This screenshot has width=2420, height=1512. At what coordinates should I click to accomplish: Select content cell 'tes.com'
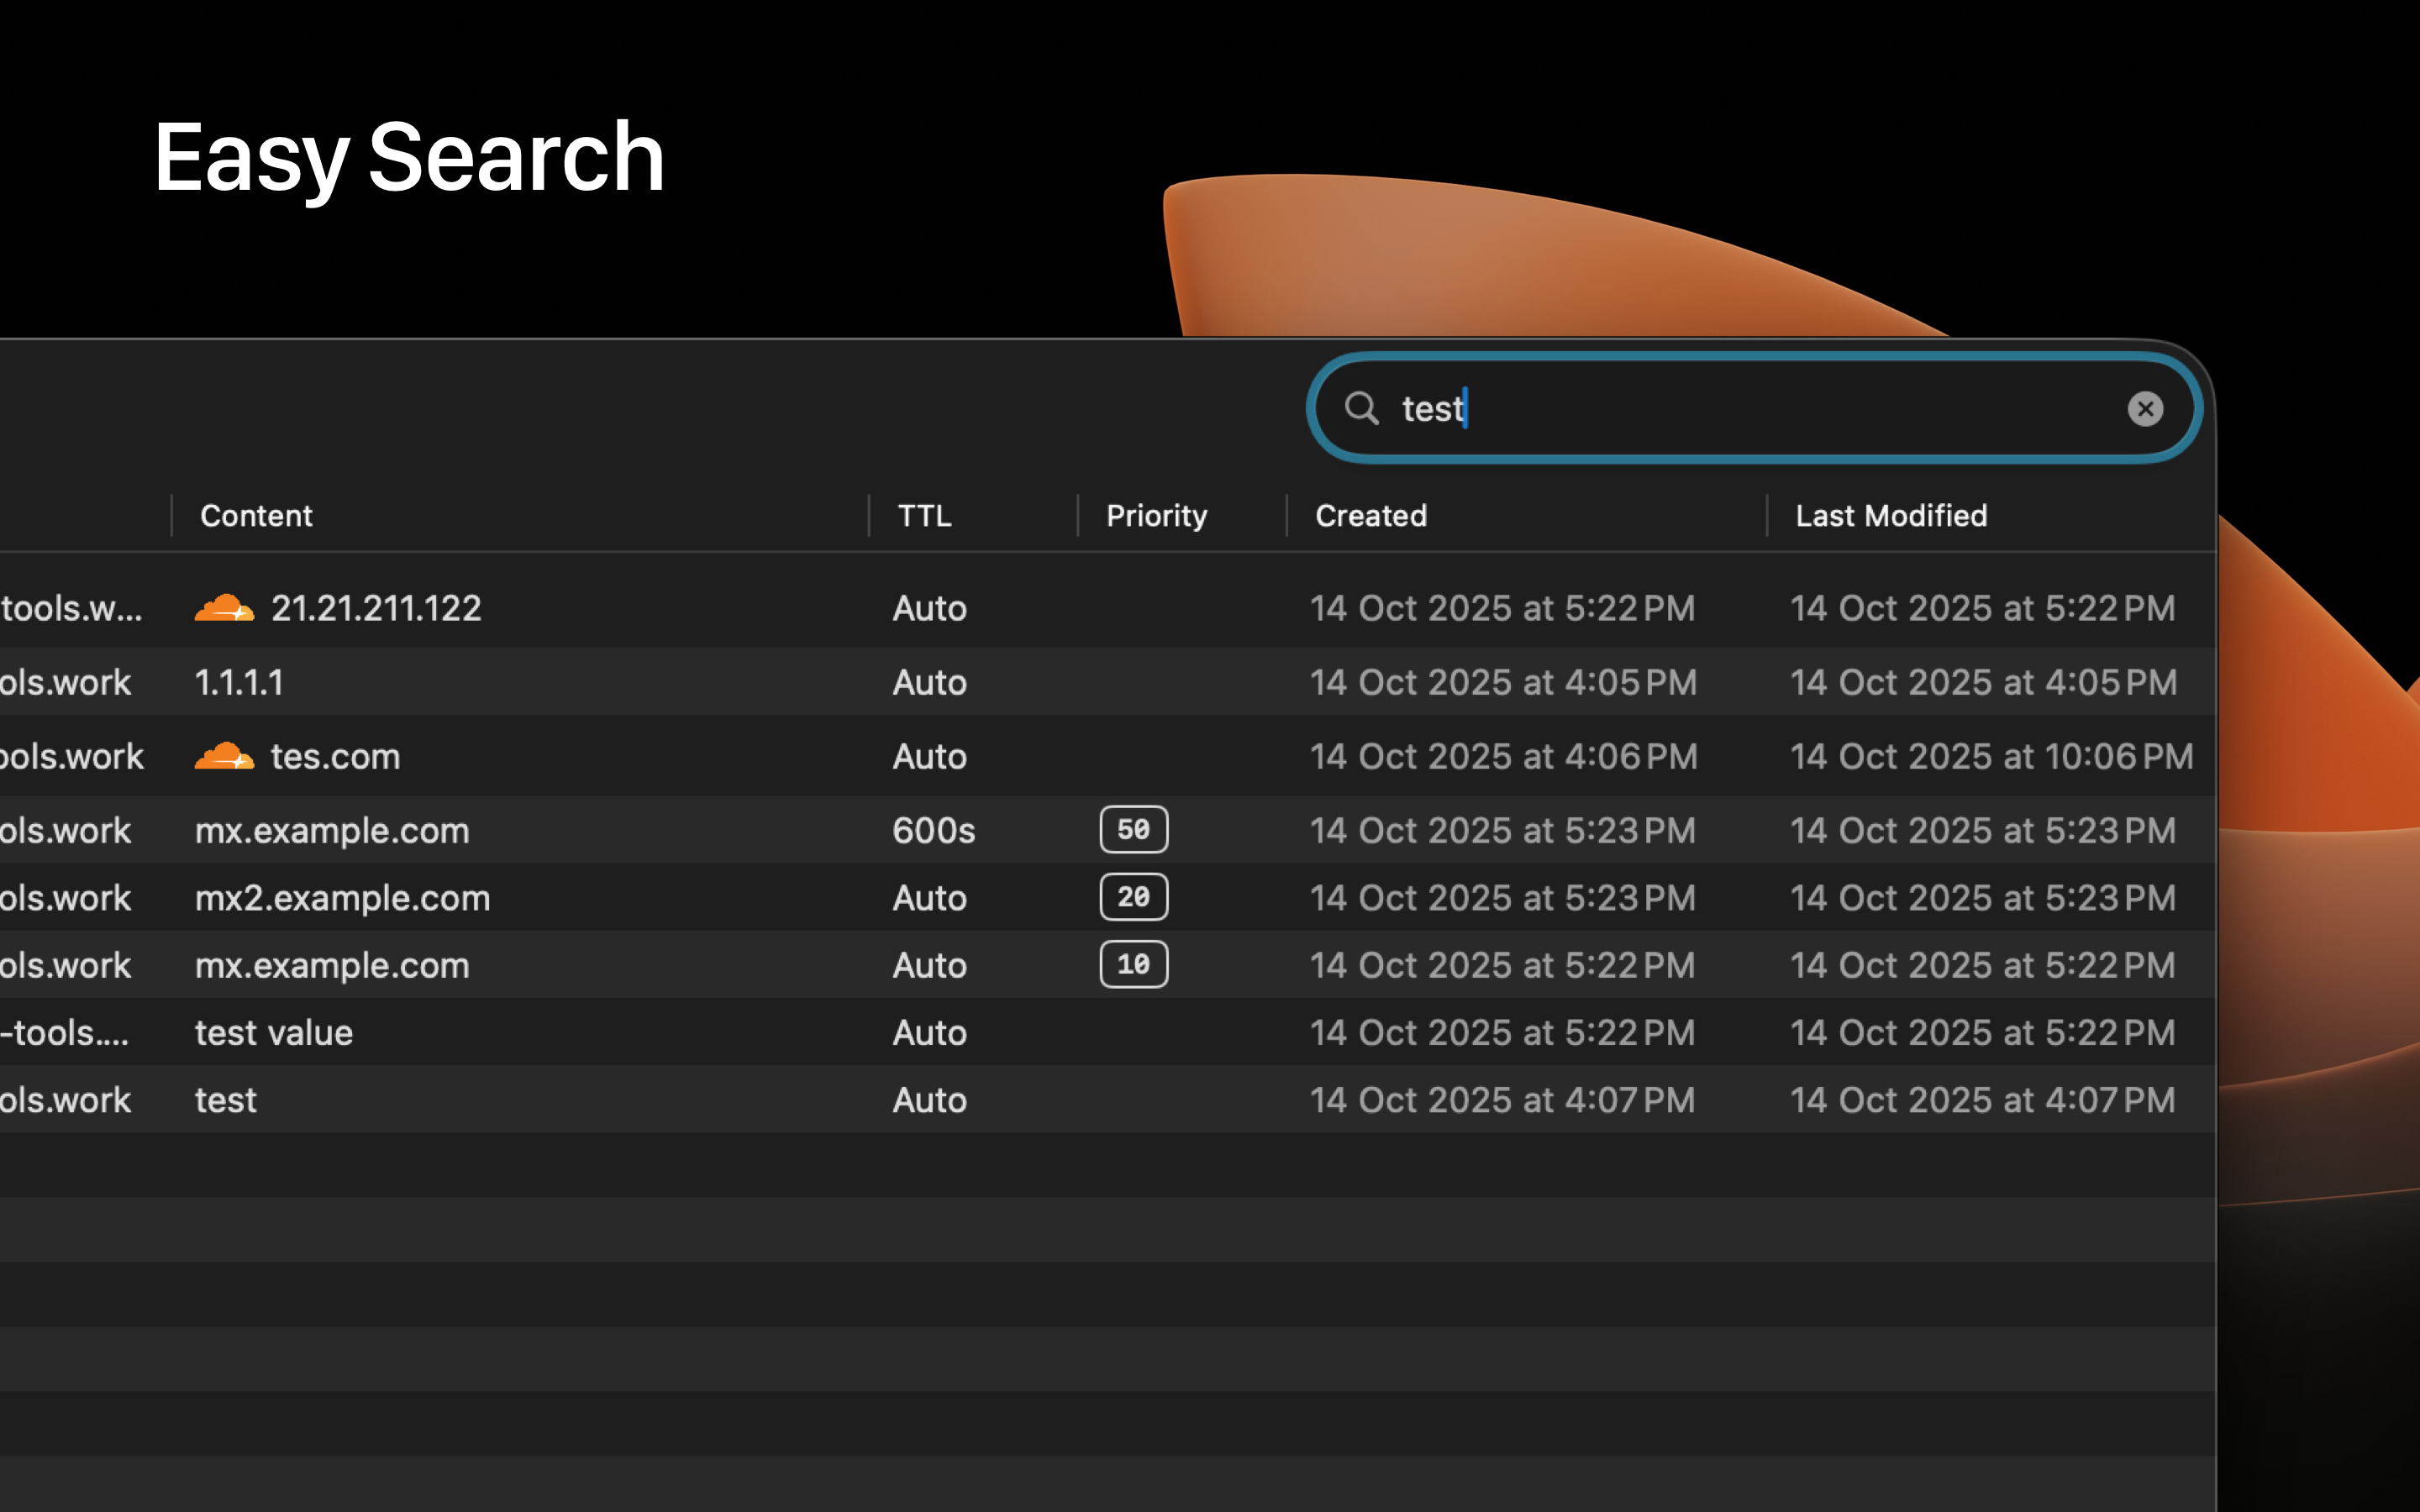335,756
